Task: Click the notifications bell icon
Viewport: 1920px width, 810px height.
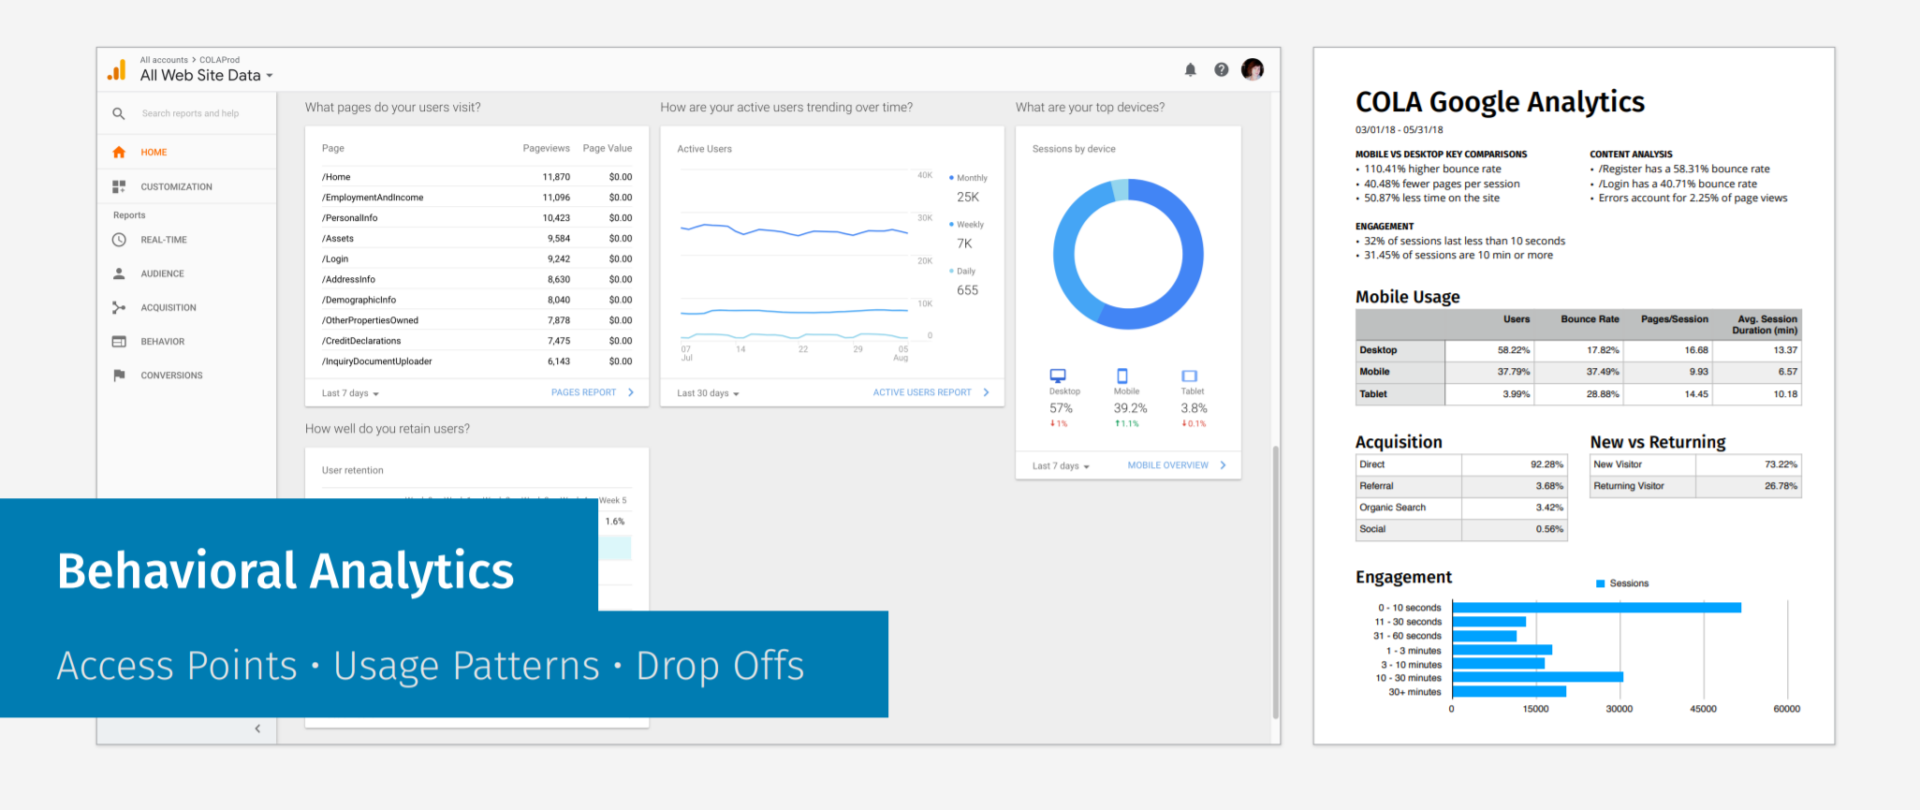Action: (1190, 70)
